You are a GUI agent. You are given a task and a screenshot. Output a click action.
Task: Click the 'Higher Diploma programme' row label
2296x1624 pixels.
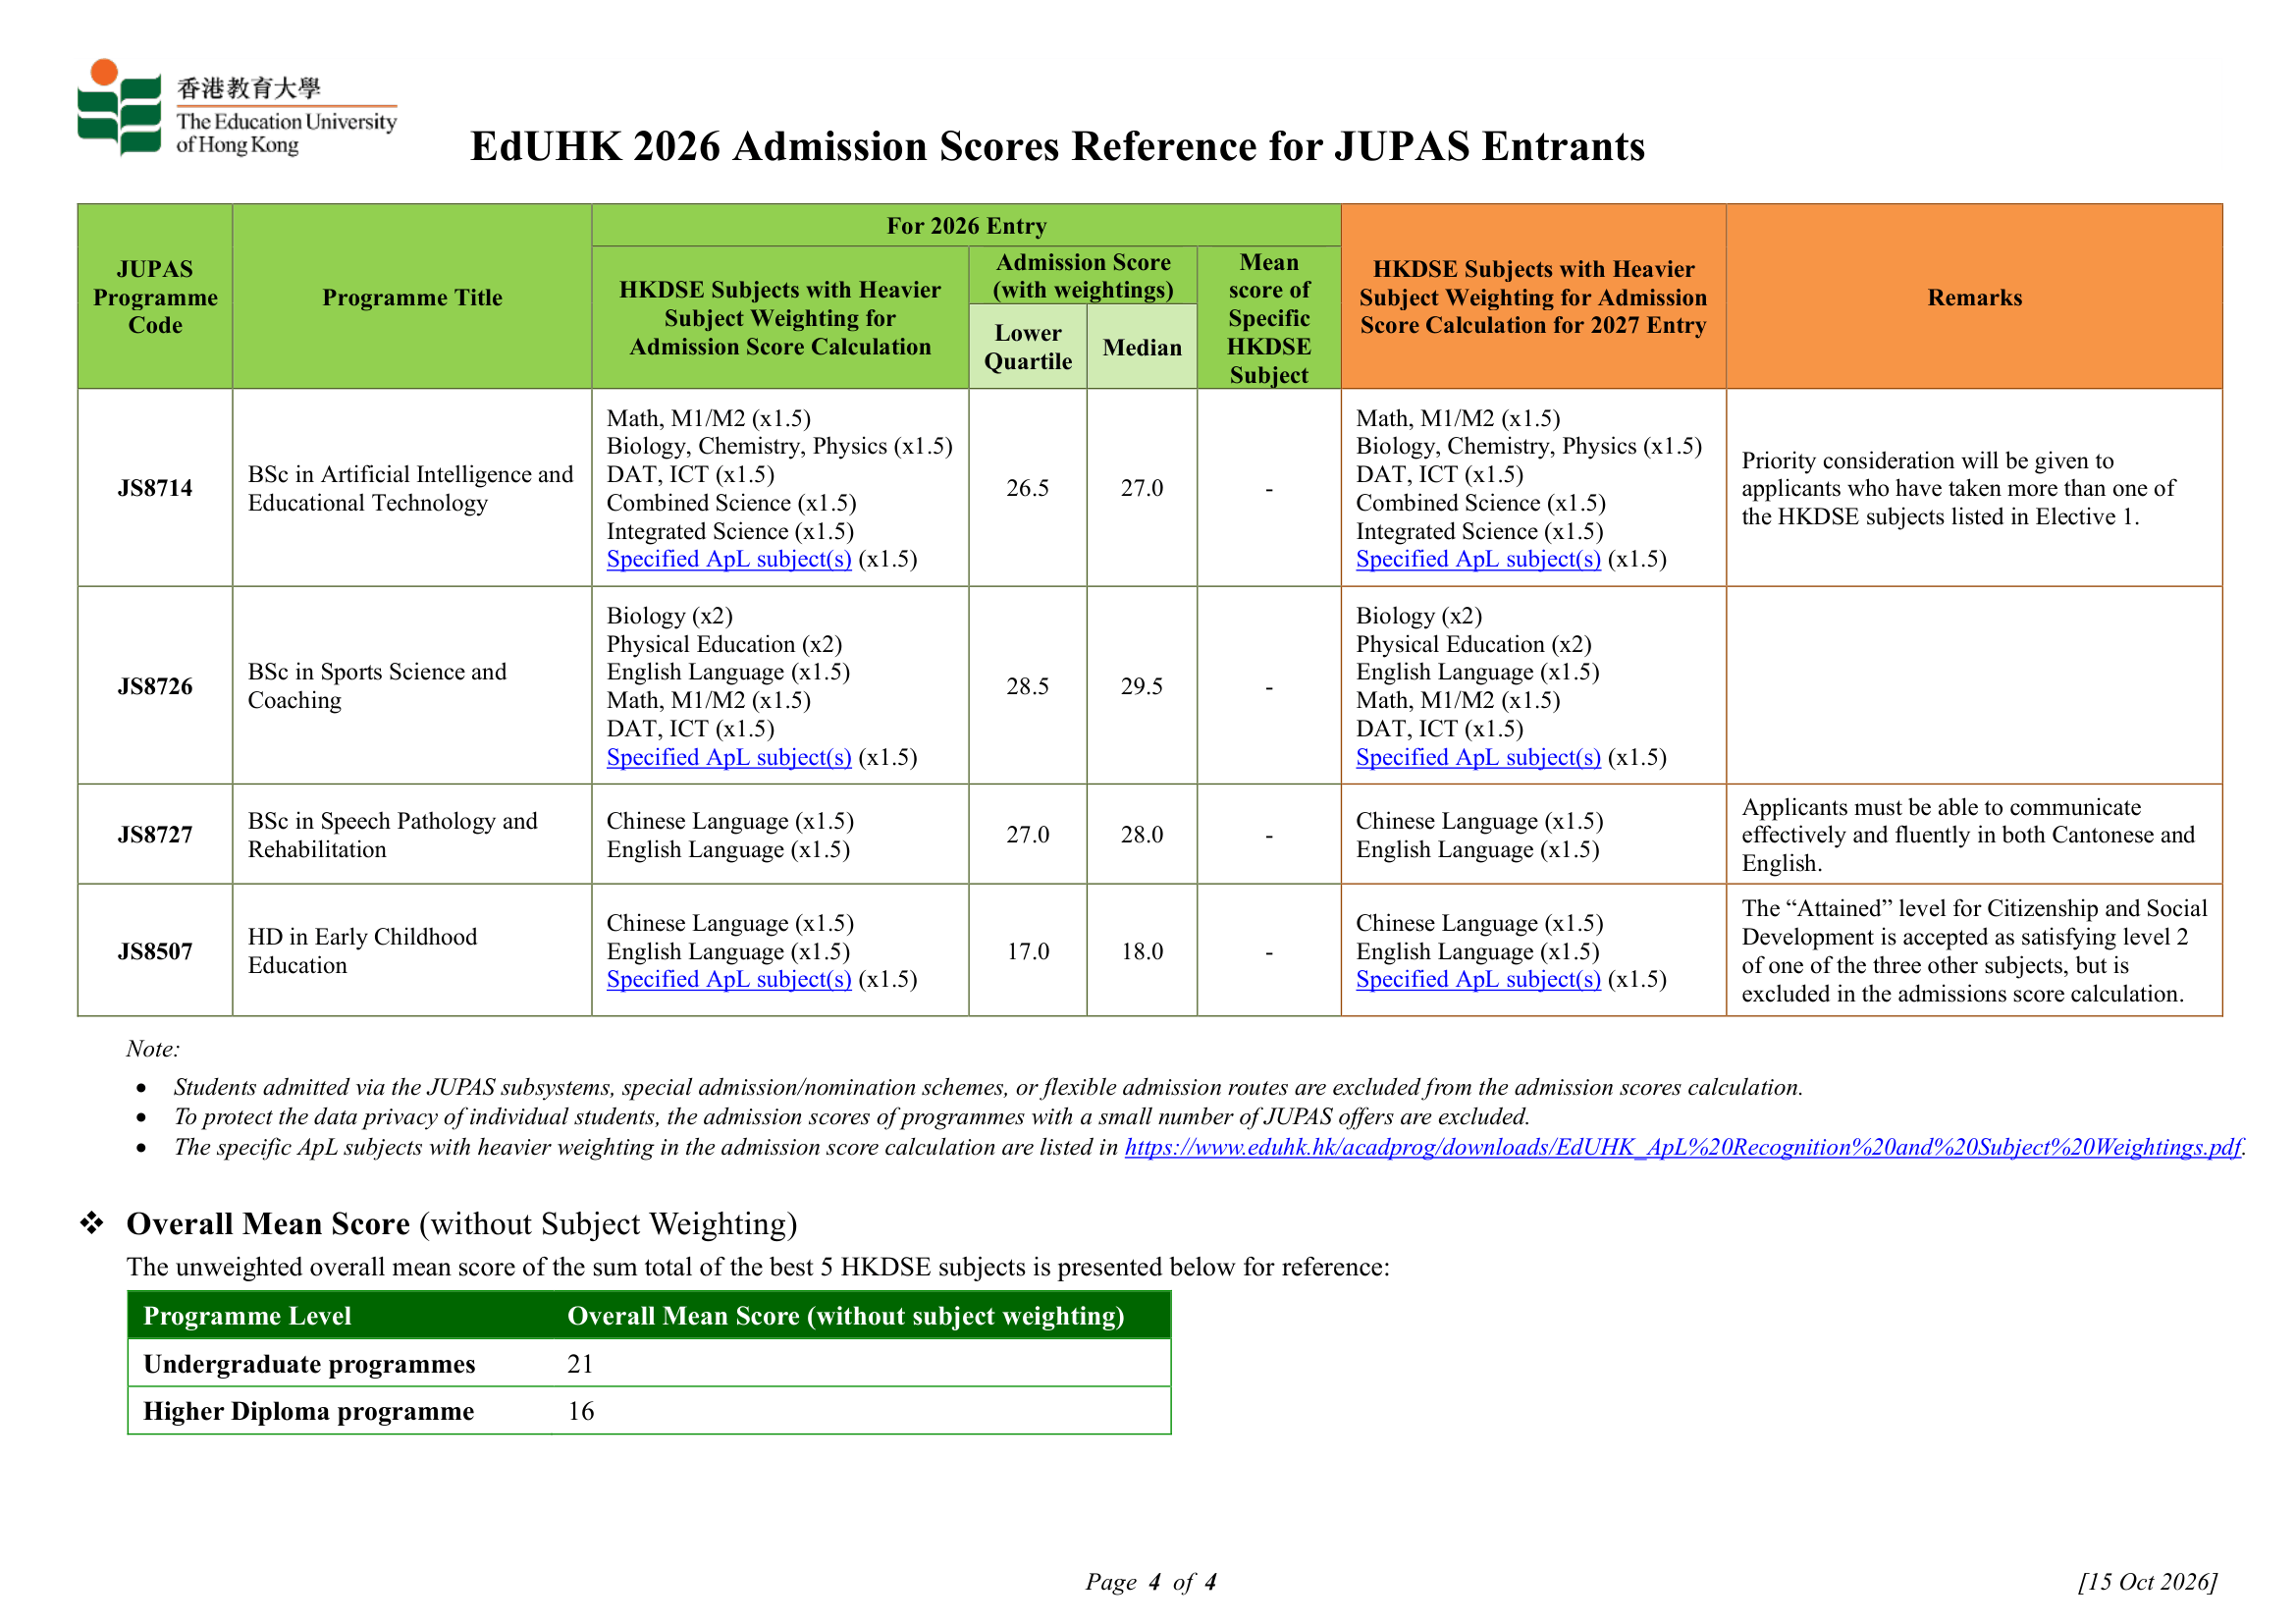click(x=308, y=1411)
